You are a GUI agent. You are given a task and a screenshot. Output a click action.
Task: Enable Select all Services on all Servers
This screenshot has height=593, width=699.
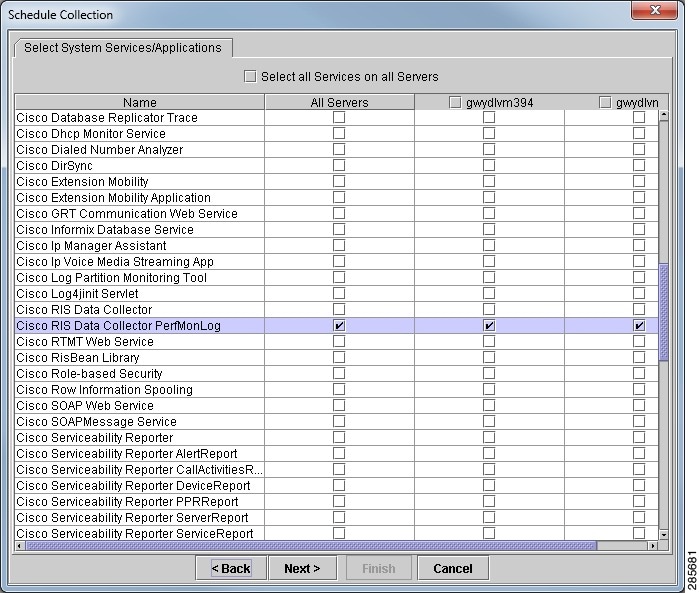(250, 77)
